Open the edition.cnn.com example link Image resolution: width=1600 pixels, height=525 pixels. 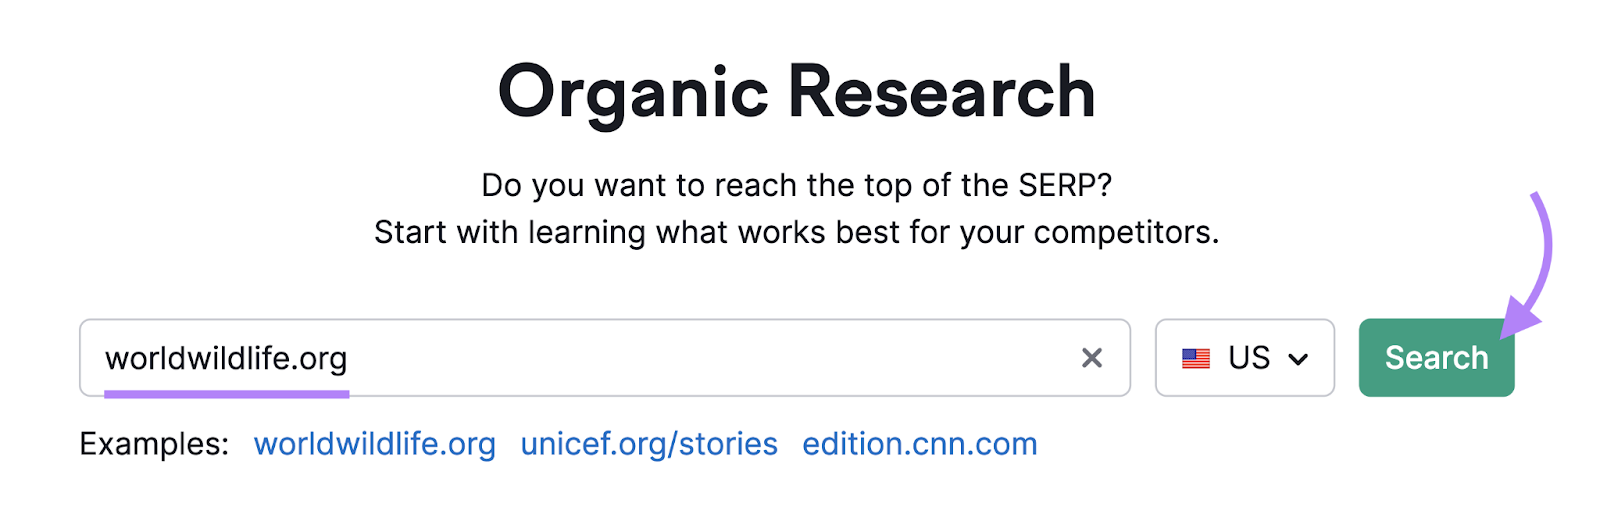(919, 444)
